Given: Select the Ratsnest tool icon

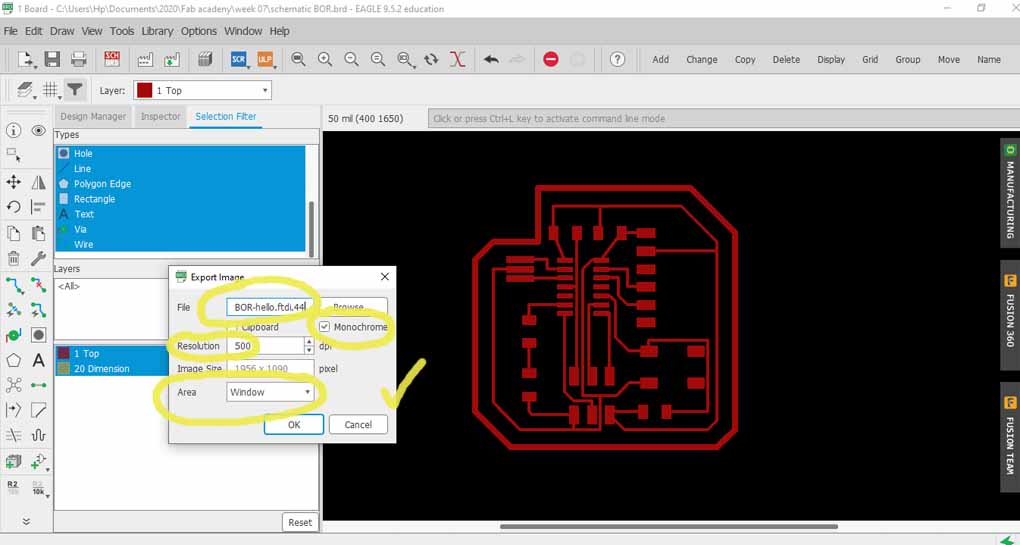Looking at the screenshot, I should click(13, 385).
